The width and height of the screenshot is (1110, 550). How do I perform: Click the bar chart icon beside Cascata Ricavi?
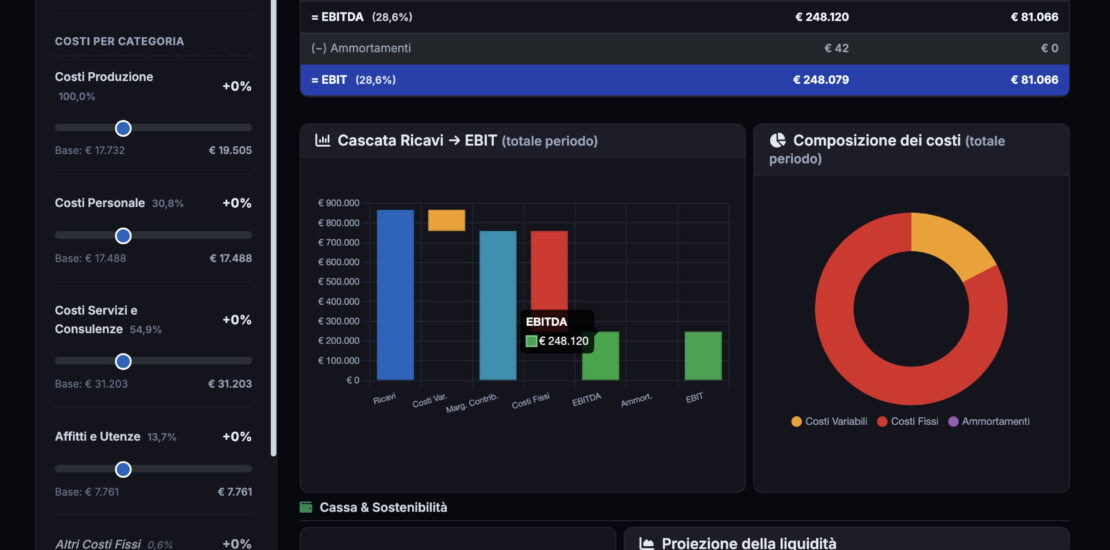(x=323, y=140)
